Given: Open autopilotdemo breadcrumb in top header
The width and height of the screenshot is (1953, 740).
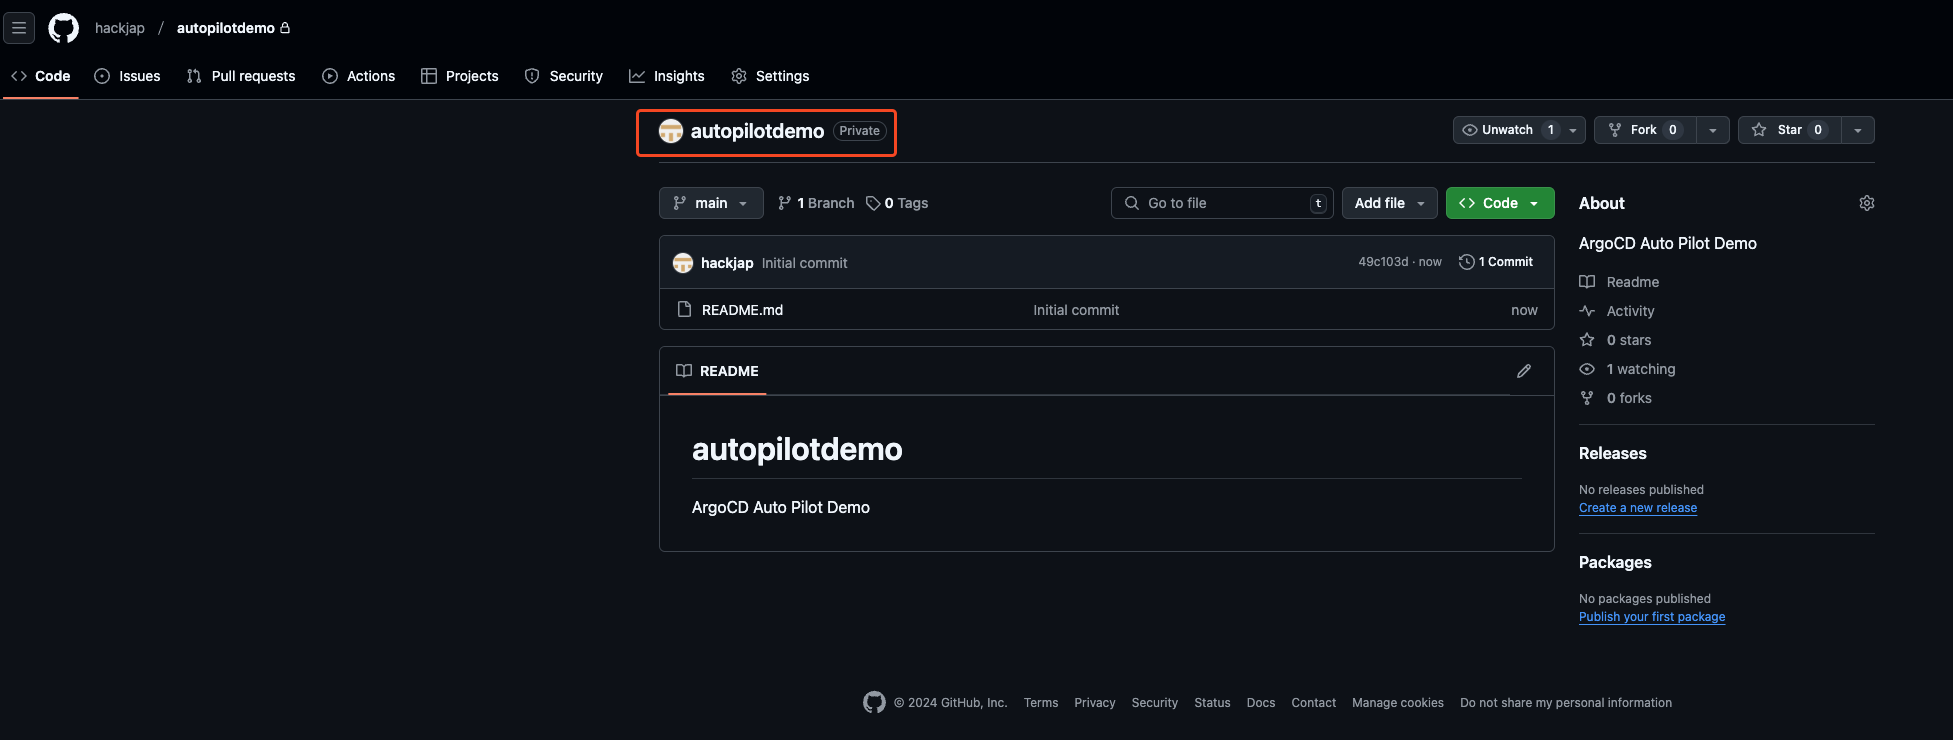Looking at the screenshot, I should [226, 28].
